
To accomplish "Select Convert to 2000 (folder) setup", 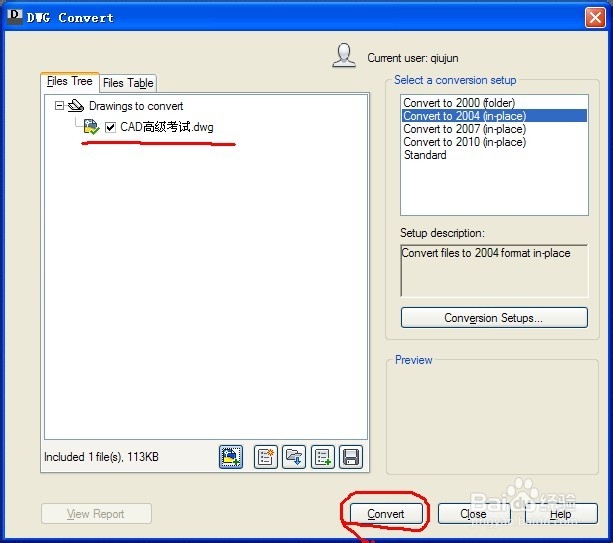I will 494,103.
